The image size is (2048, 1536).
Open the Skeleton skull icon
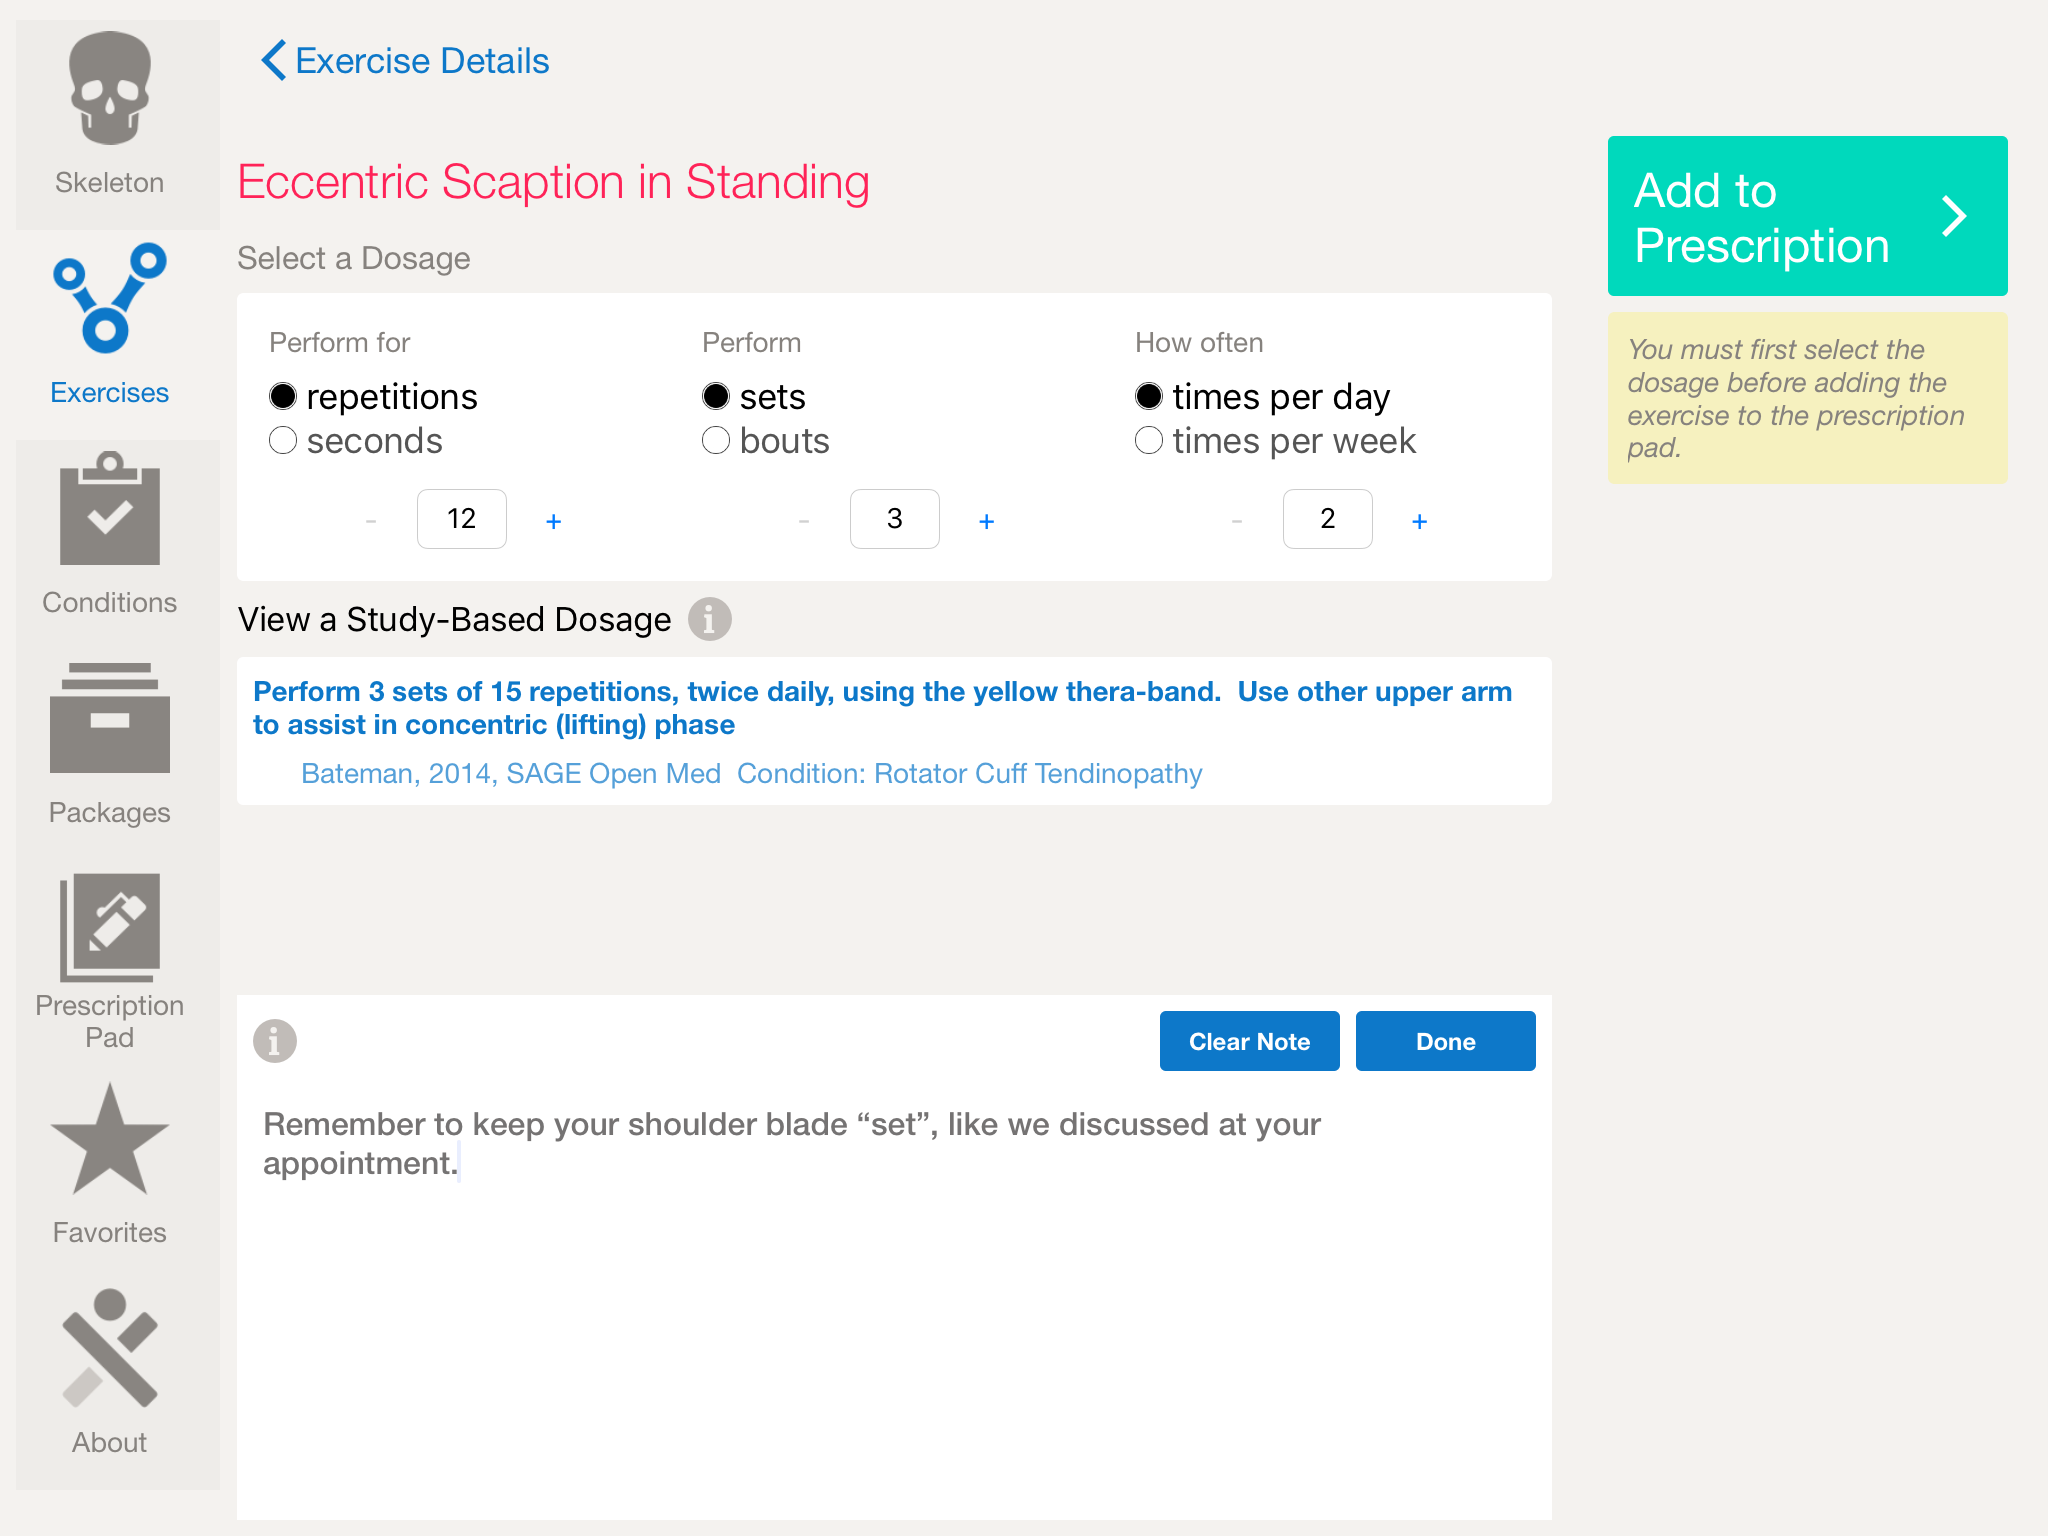[x=110, y=90]
